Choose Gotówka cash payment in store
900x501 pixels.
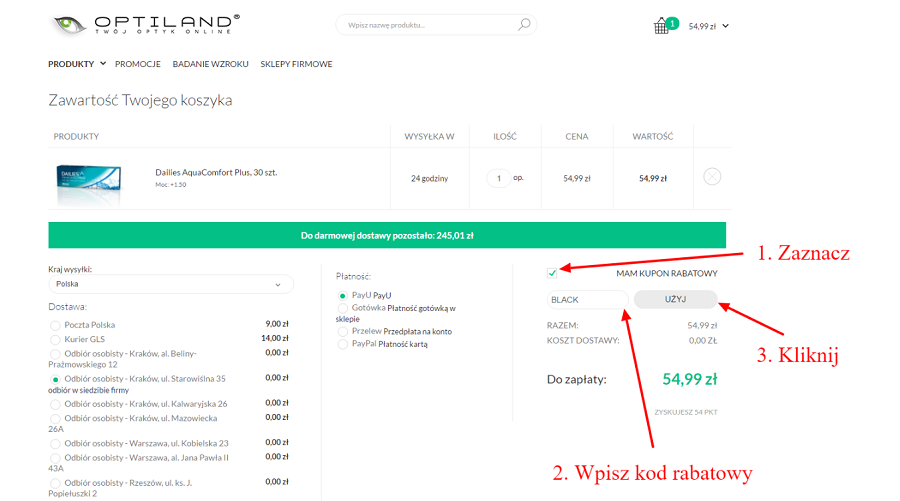pyautogui.click(x=343, y=309)
